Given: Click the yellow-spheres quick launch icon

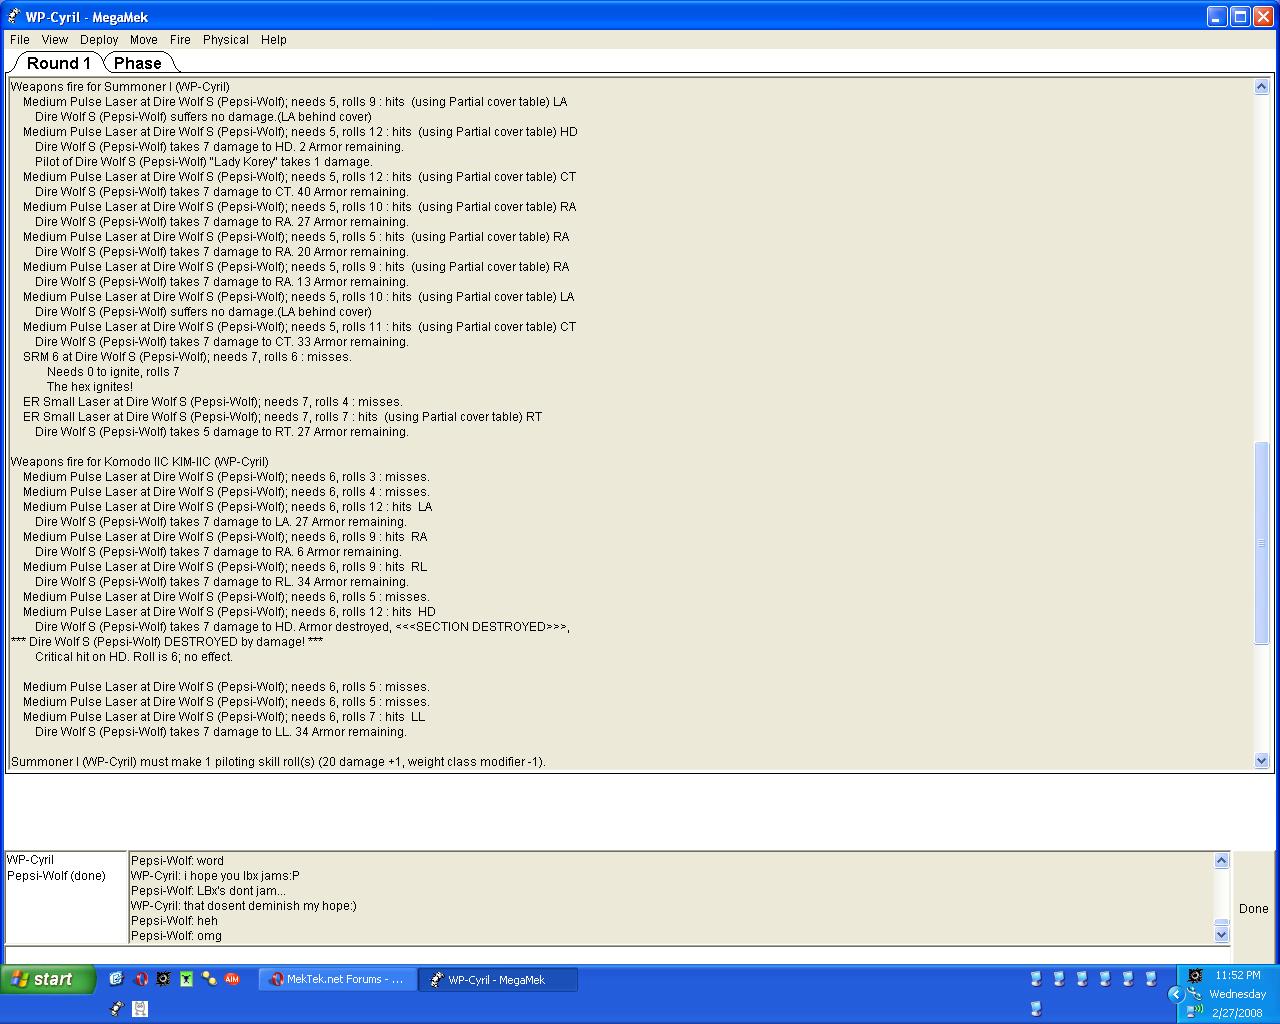Looking at the screenshot, I should point(209,979).
